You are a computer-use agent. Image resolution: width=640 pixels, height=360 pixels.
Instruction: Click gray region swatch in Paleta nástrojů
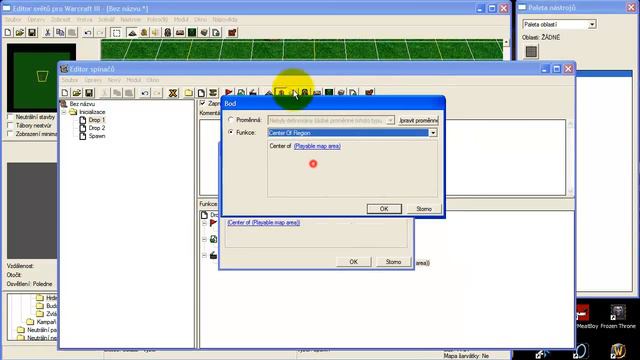(531, 51)
